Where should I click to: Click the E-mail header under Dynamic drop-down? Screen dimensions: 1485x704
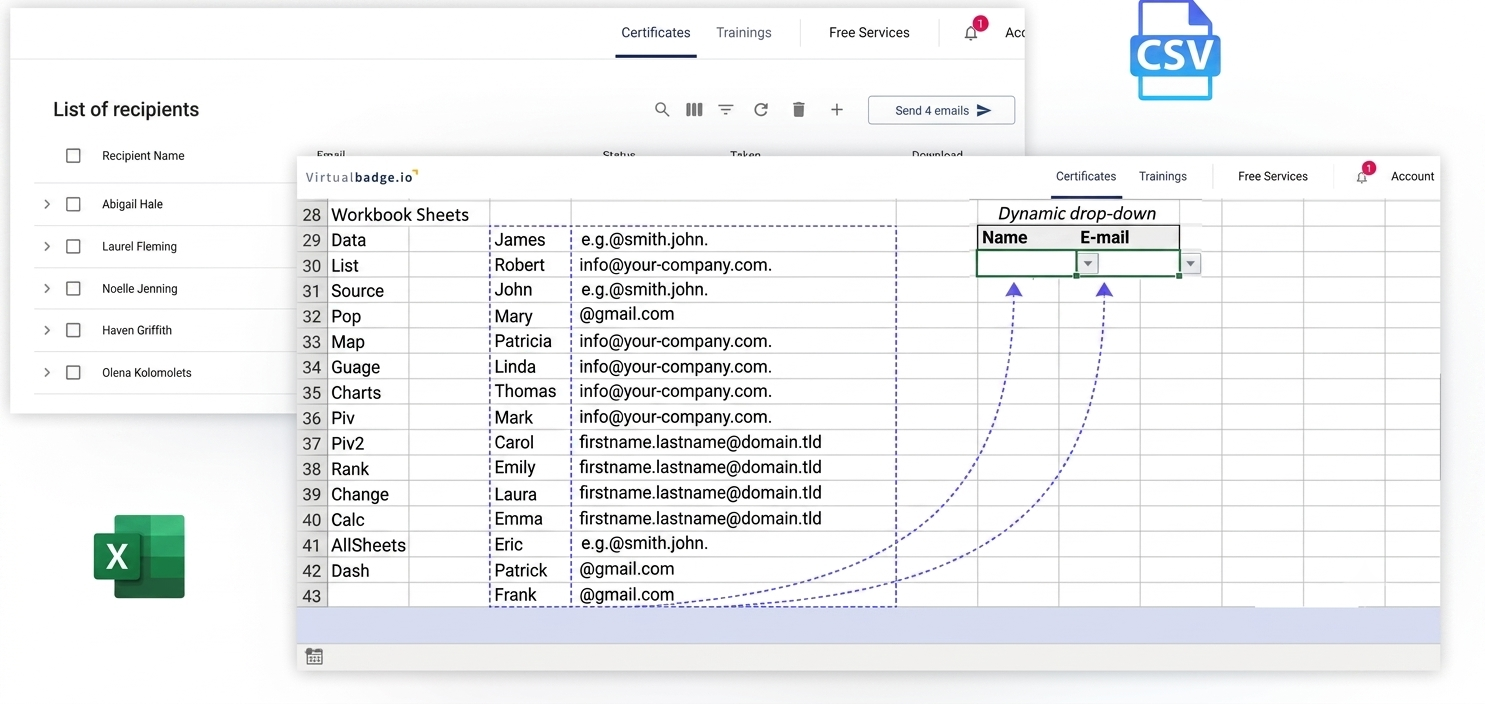coord(1105,238)
